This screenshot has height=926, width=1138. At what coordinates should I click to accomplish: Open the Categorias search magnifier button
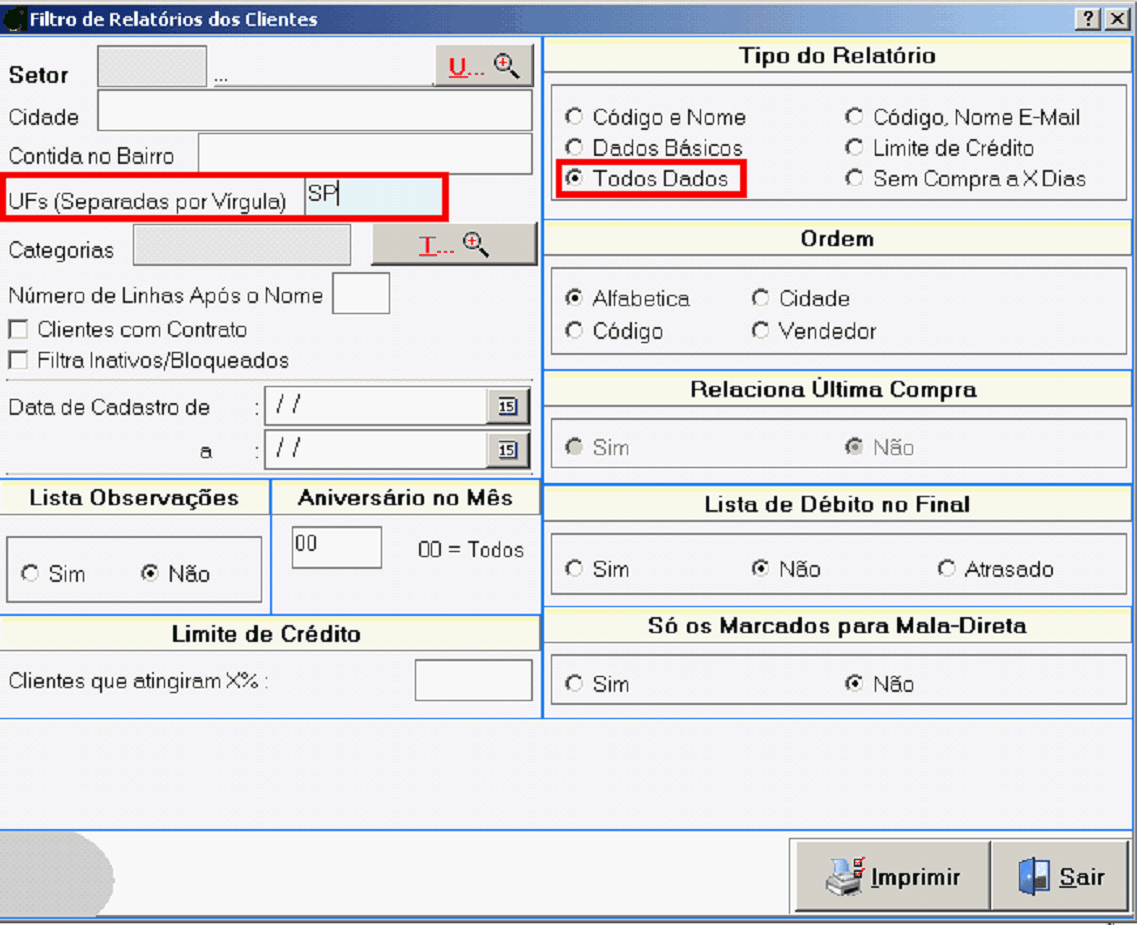click(x=454, y=245)
